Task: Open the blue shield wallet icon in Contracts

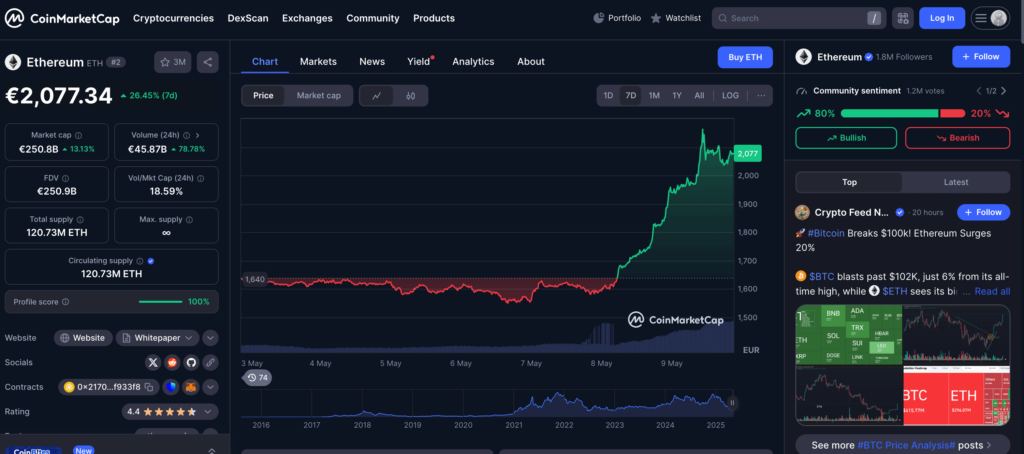Action: click(170, 387)
